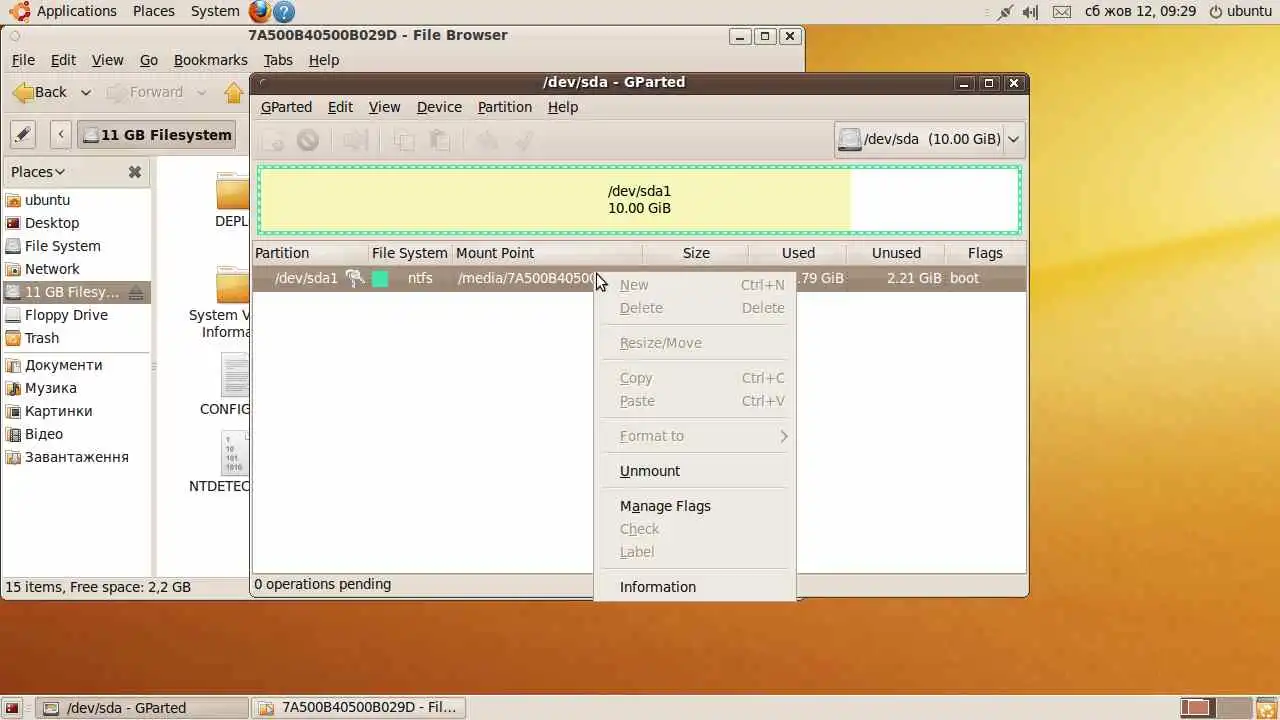Open the Go menu in File Browser
The height and width of the screenshot is (720, 1280).
tap(149, 60)
